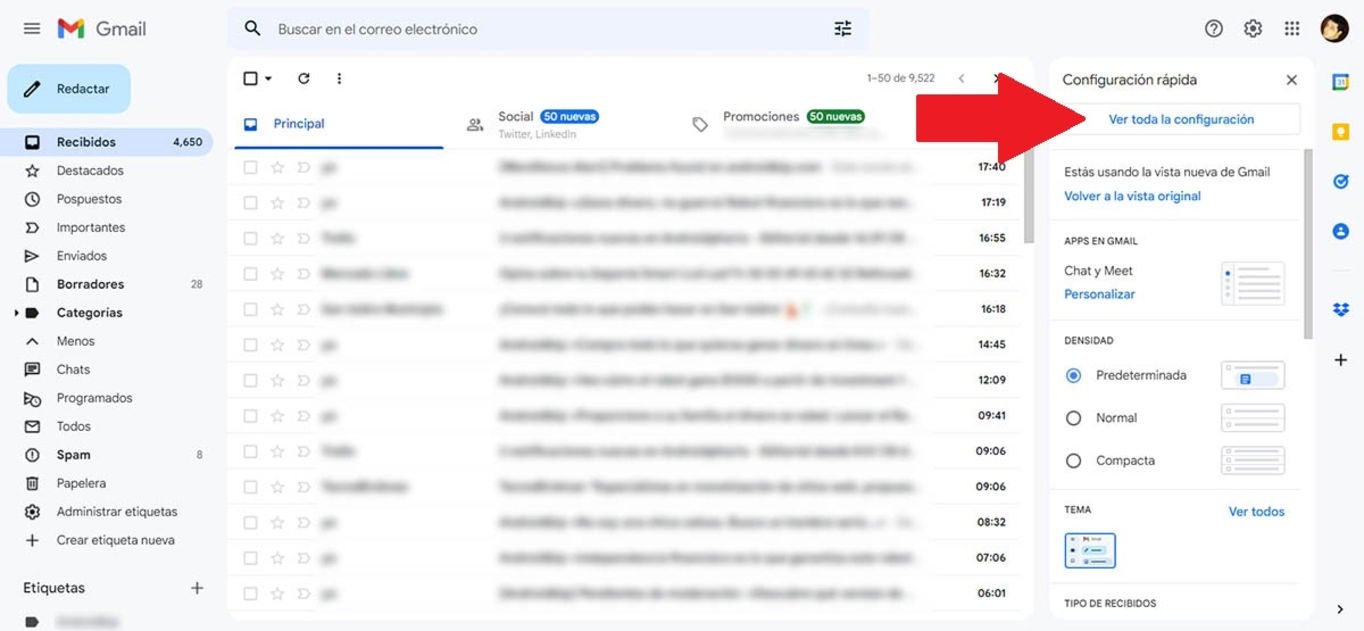The height and width of the screenshot is (631, 1364).
Task: Open Google Tasks from the sidebar
Action: (x=1340, y=180)
